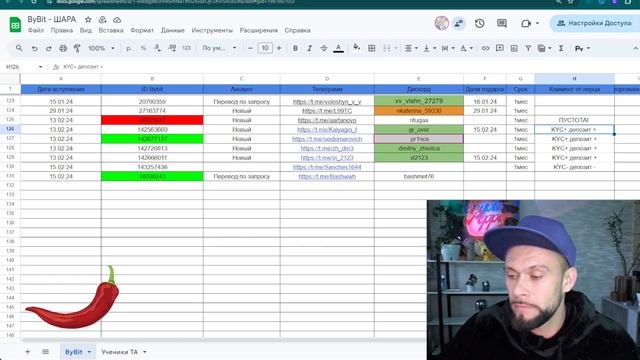The width and height of the screenshot is (640, 360).
Task: Open the name box dropdown arrow
Action: click(40, 67)
